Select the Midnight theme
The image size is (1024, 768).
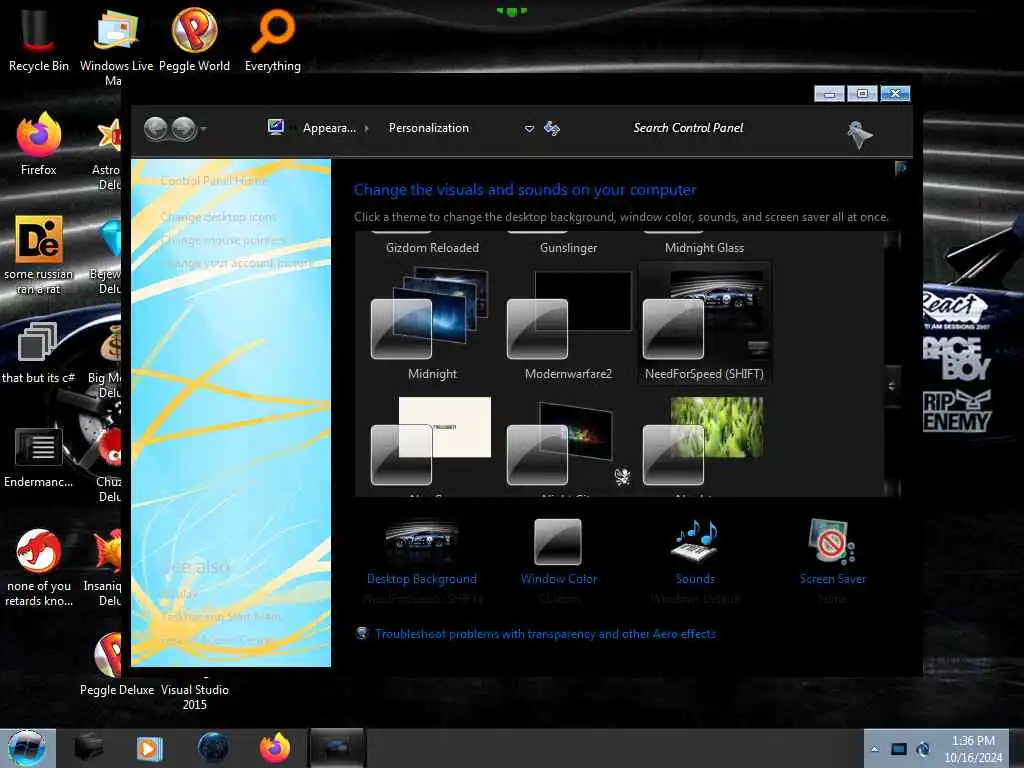[x=432, y=323]
